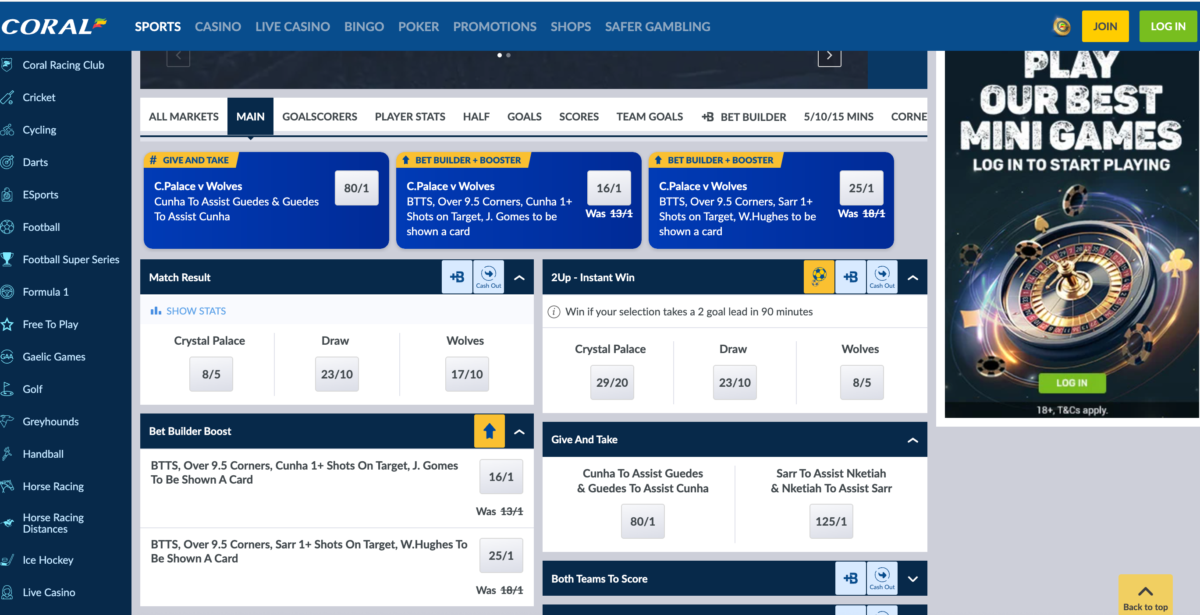The height and width of the screenshot is (615, 1200).
Task: Expand the Both Teams To Score market
Action: [912, 579]
